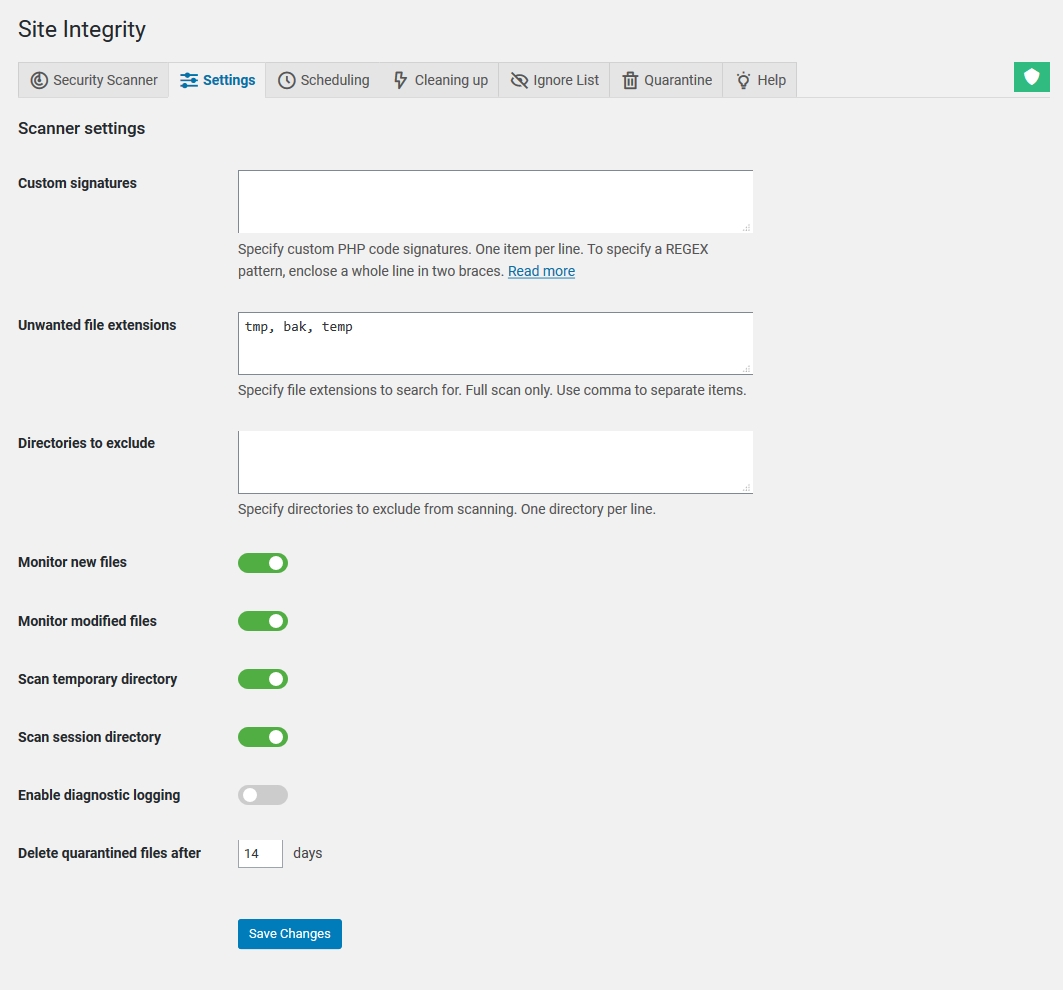The image size is (1063, 990).
Task: Click the lightbulb icon on Help tab
Action: coord(742,80)
